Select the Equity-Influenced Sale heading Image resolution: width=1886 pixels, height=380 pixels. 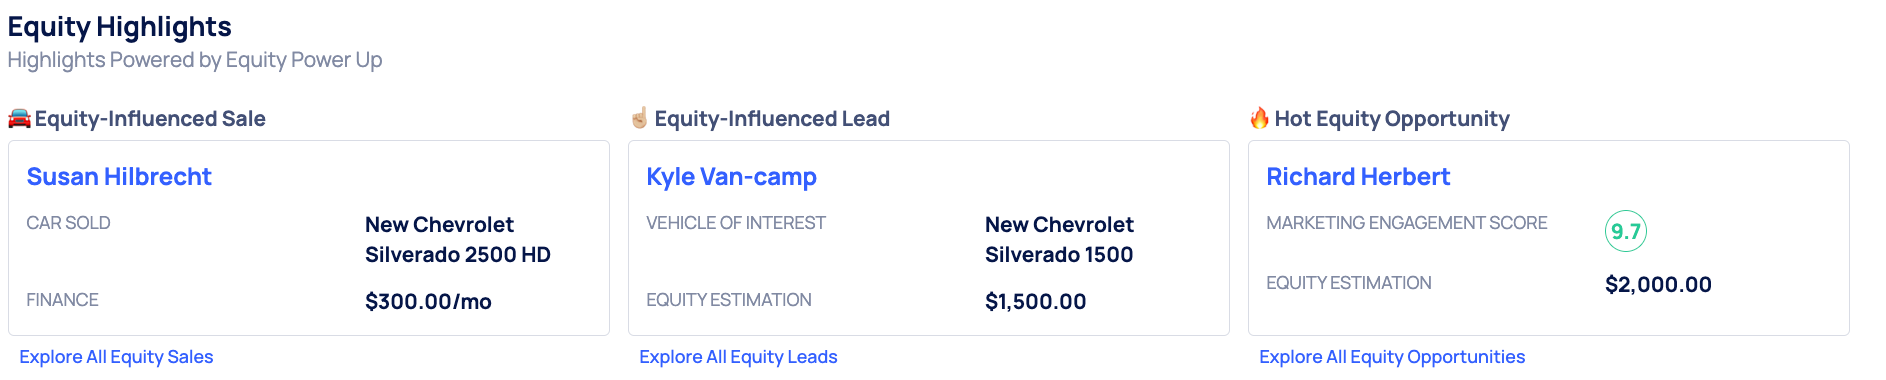150,119
